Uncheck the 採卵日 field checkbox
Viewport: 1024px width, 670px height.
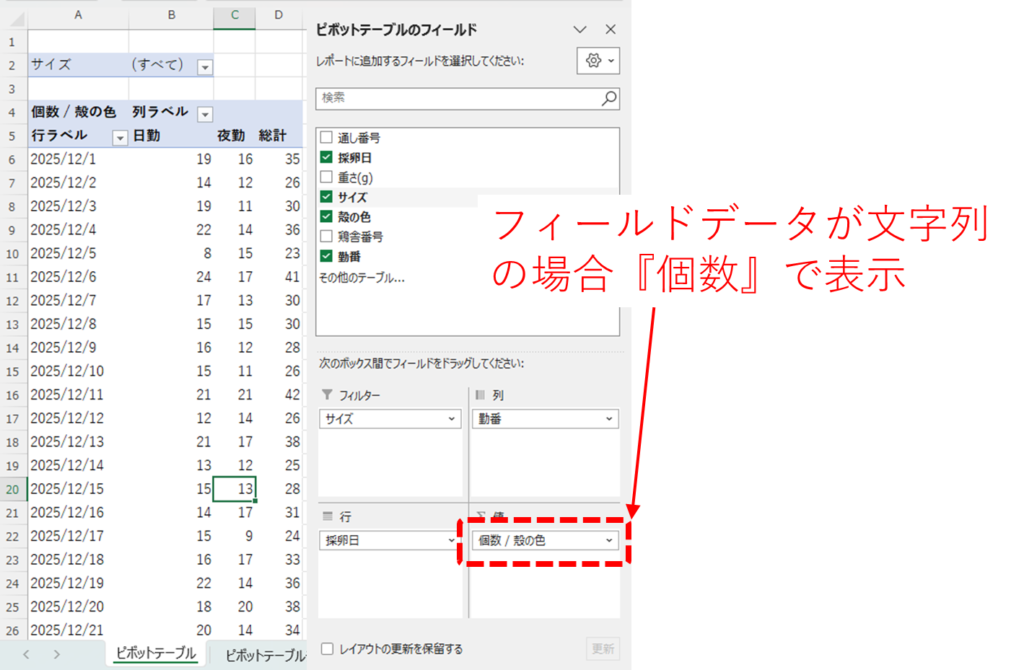pyautogui.click(x=326, y=158)
